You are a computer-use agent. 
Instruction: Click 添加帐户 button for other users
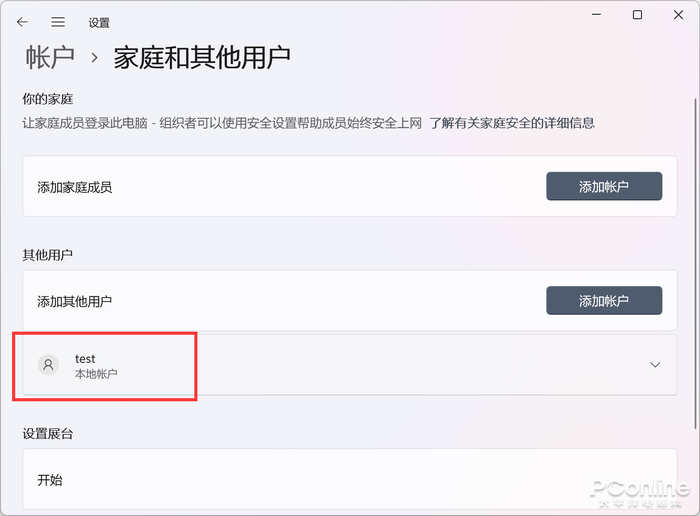coord(603,300)
